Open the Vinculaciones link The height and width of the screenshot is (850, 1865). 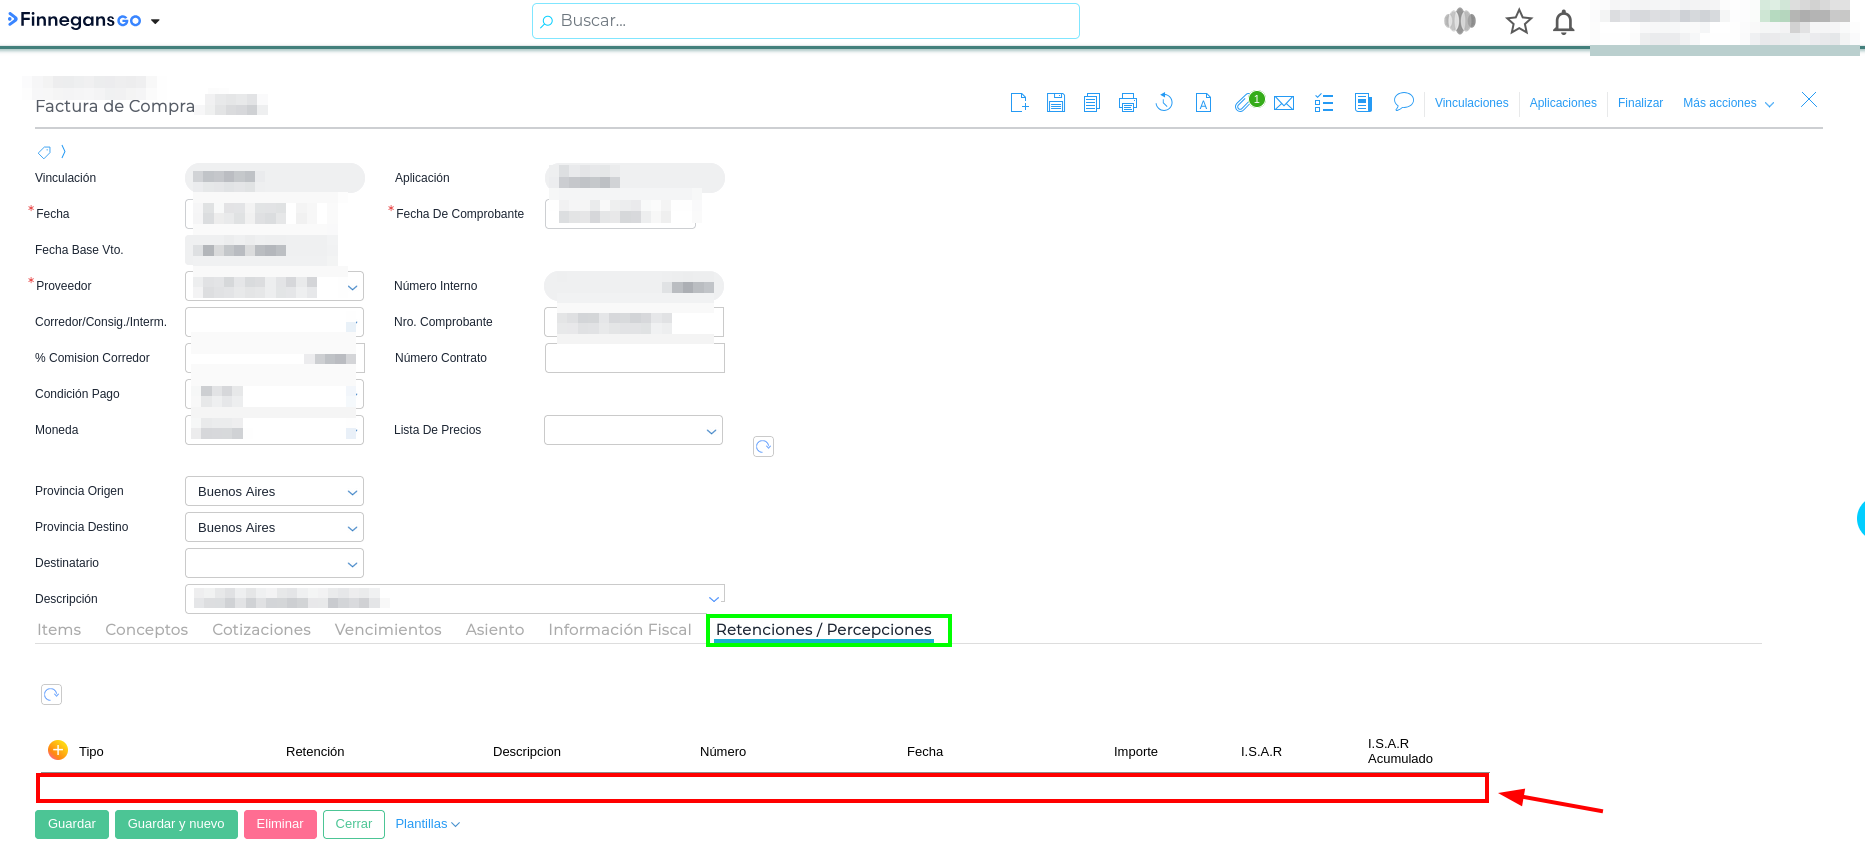[x=1472, y=103]
